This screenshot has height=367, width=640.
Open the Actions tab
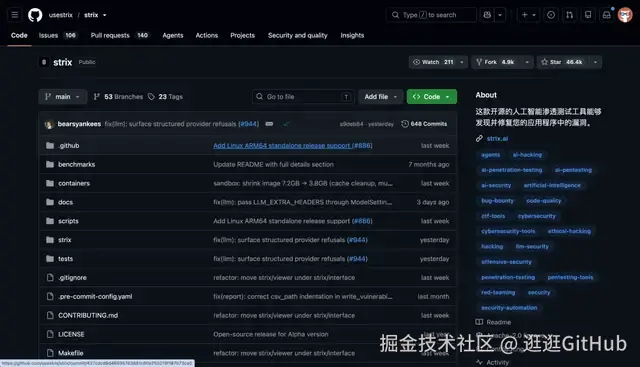207,36
